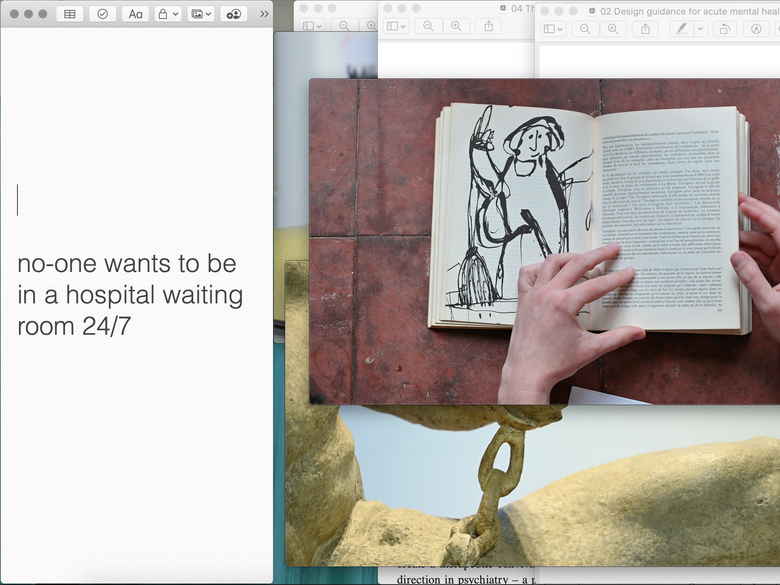The height and width of the screenshot is (585, 780).
Task: Zoom out in 02 Design guidance window
Action: point(586,29)
